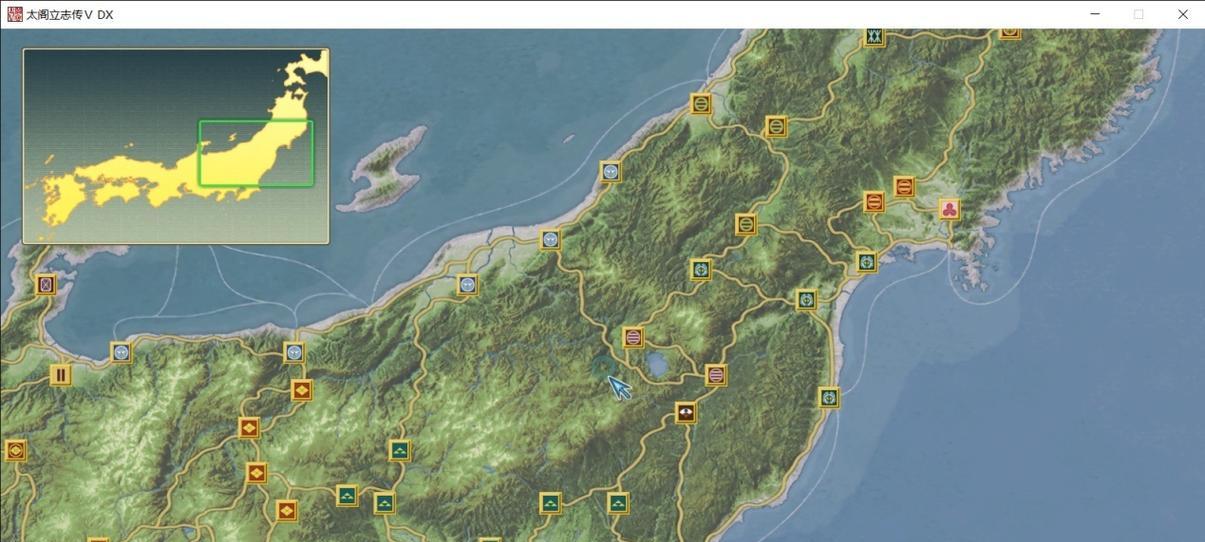This screenshot has height=542, width=1205.
Task: Select the northernmost green mountain-crest castle
Action: [x=400, y=450]
